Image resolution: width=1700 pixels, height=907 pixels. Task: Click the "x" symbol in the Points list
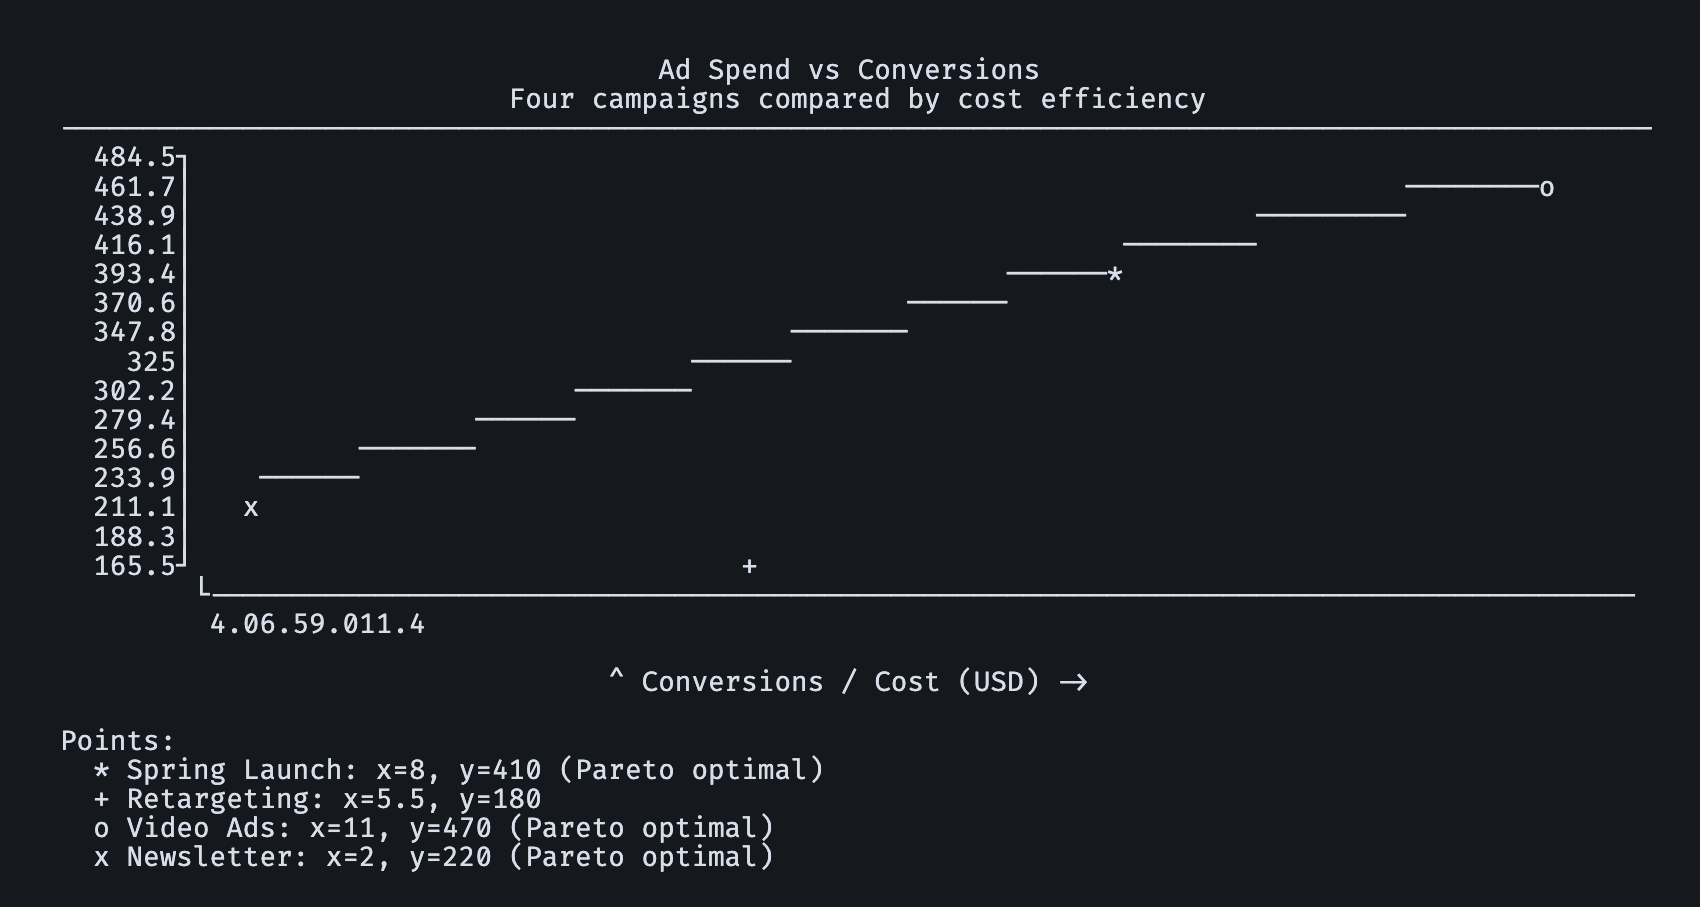[x=101, y=858]
